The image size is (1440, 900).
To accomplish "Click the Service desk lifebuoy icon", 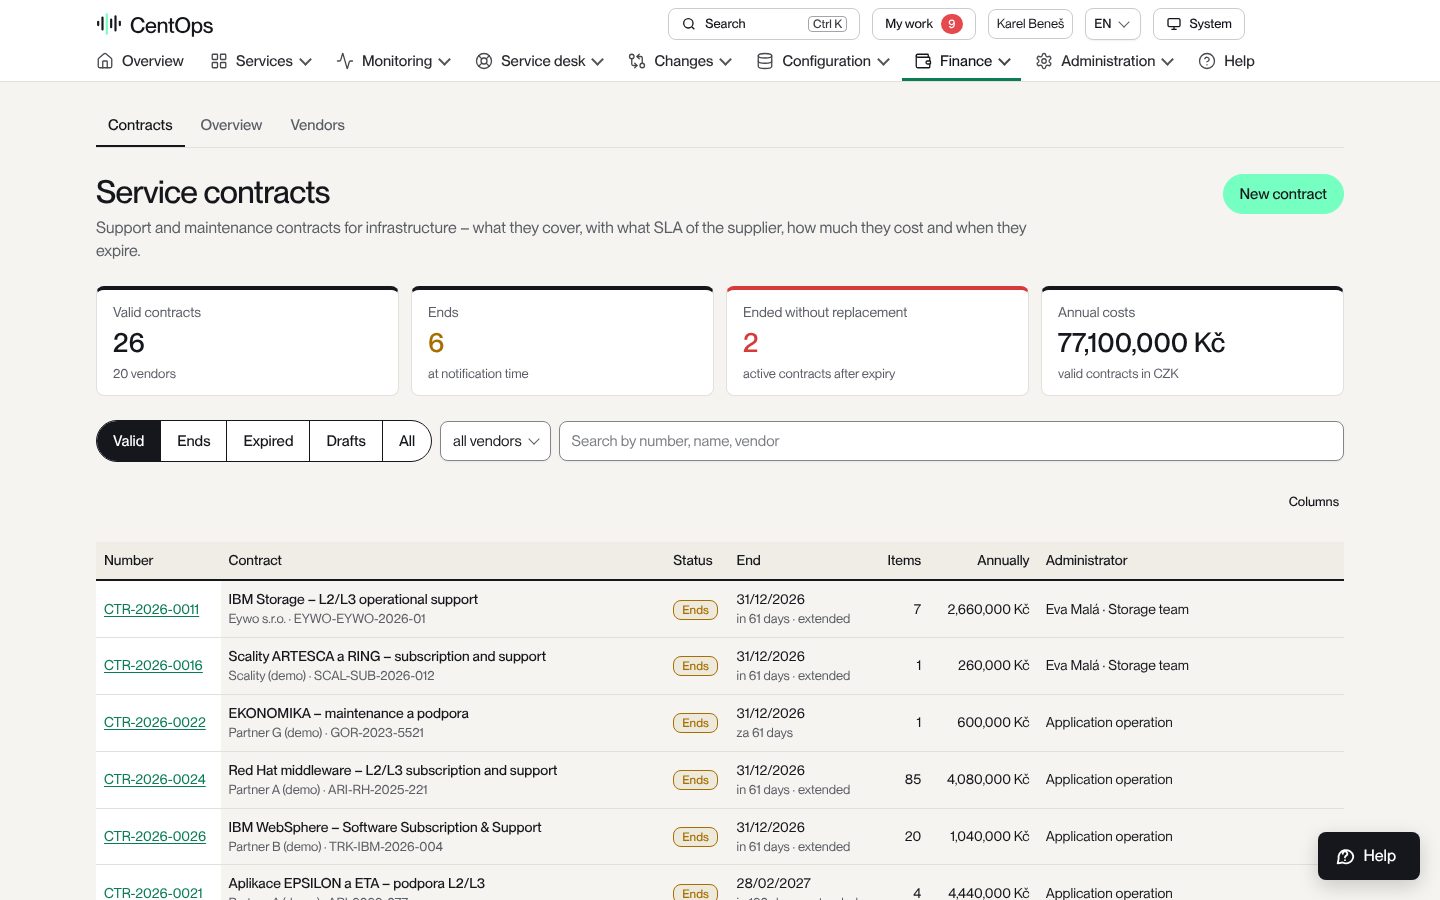I will click(484, 61).
